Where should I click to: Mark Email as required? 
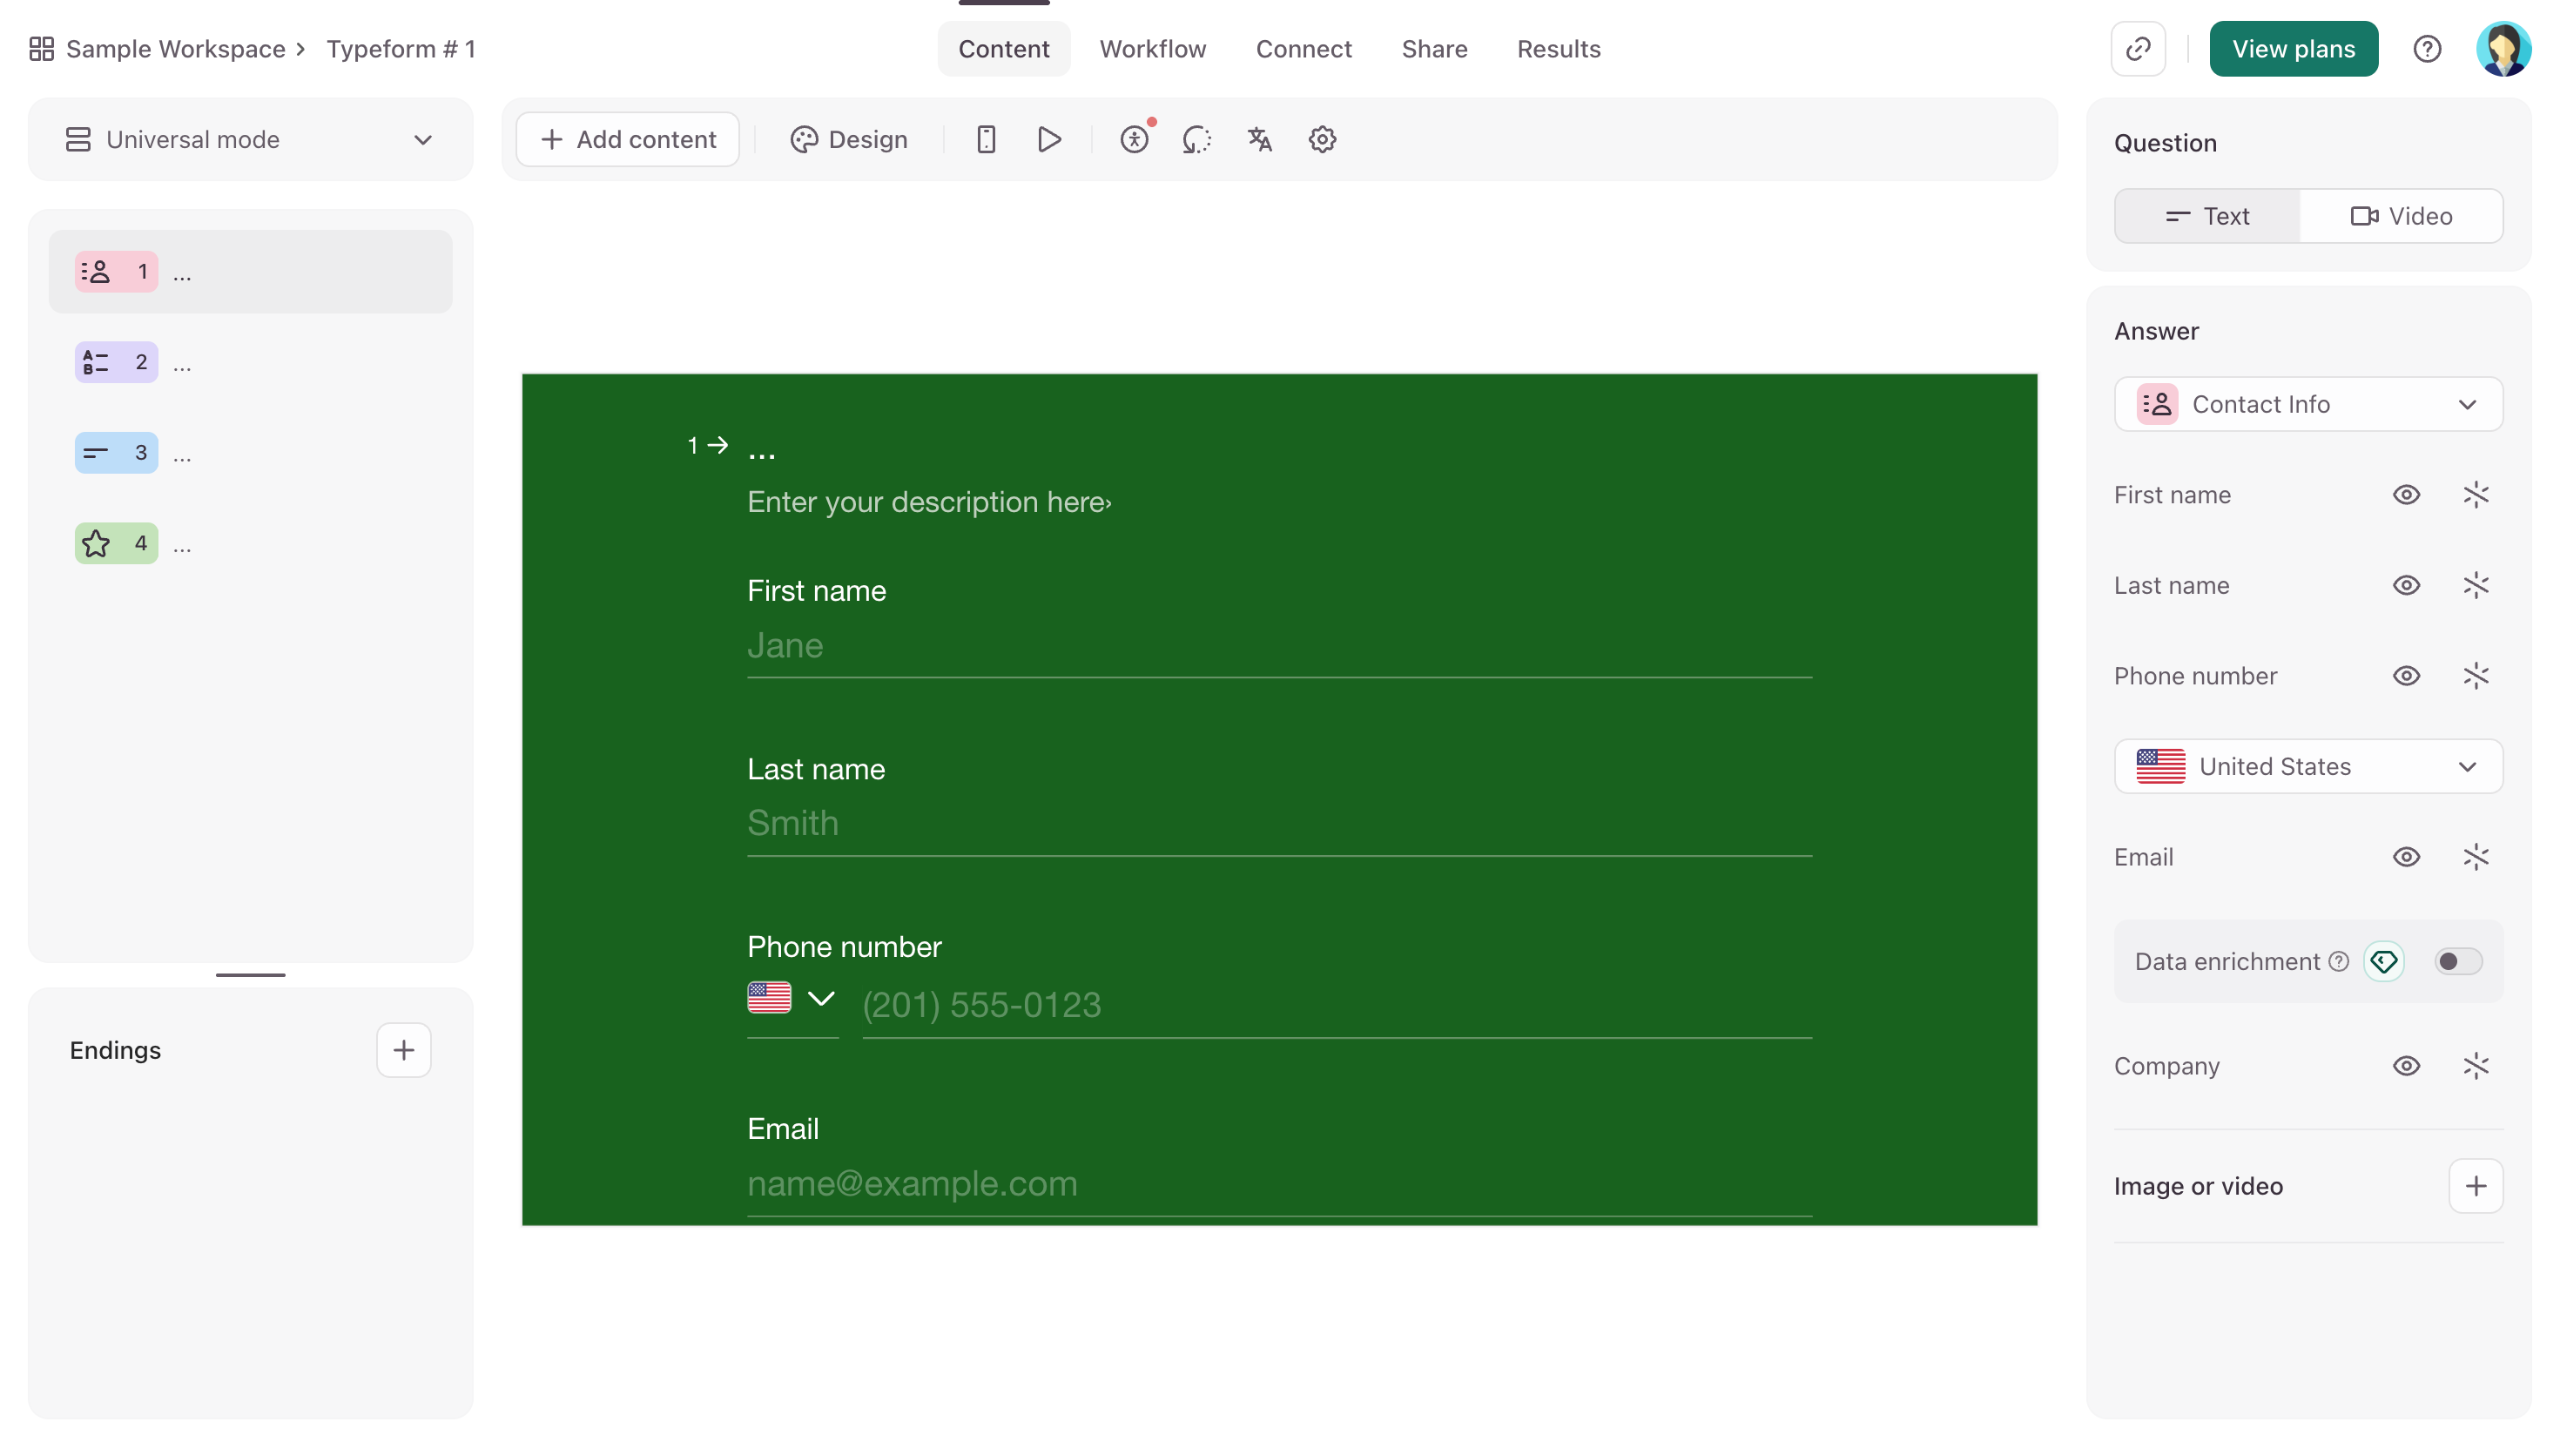pos(2476,857)
